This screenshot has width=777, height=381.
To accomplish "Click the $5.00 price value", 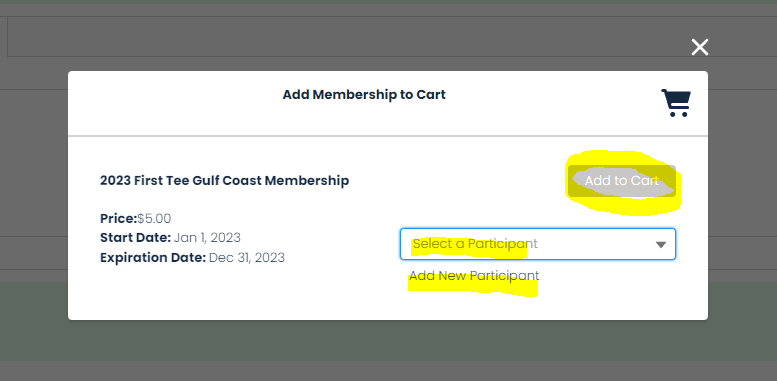I will [154, 219].
